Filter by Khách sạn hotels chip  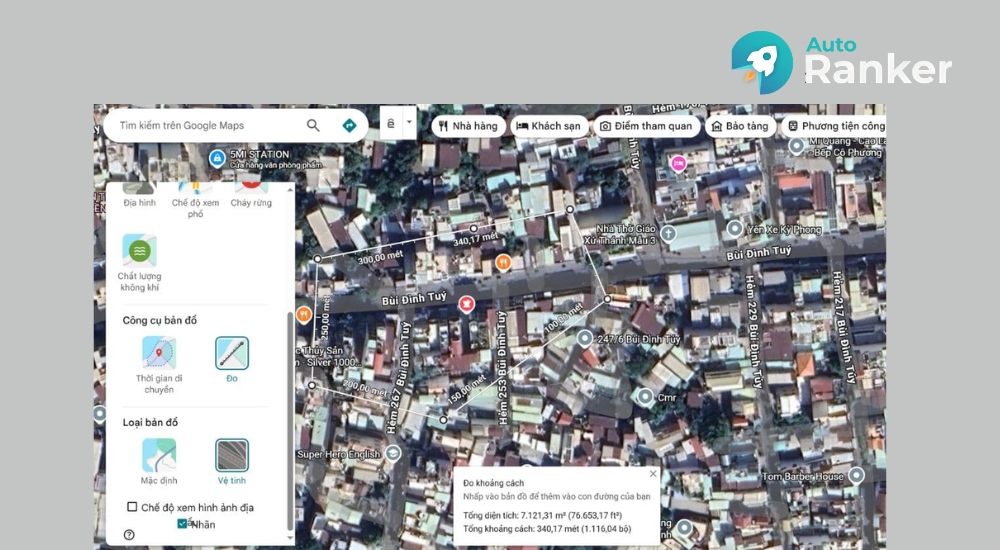coord(548,126)
